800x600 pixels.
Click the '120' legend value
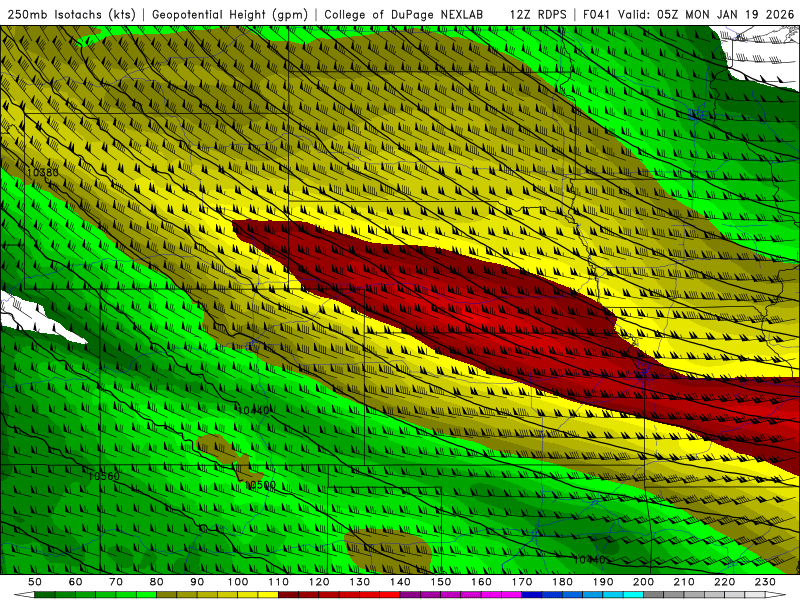[319, 582]
